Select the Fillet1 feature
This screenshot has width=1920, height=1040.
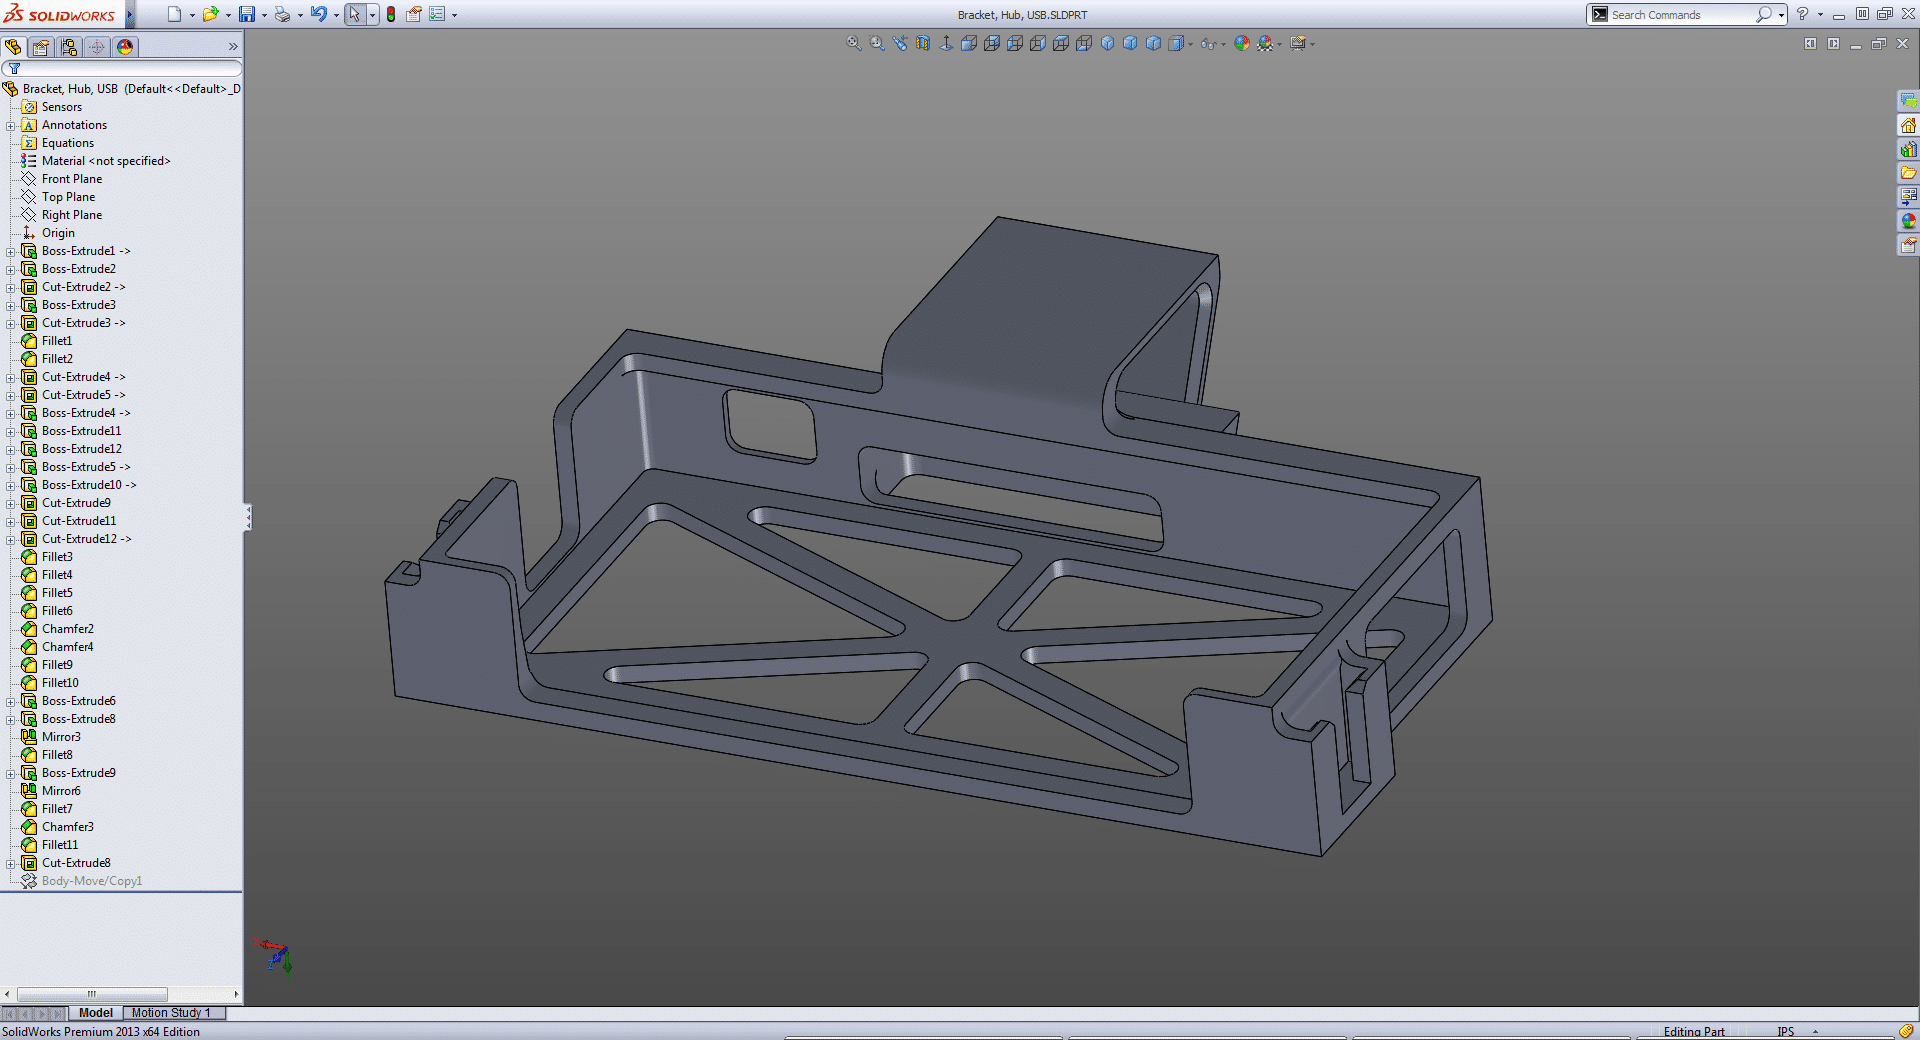(x=57, y=341)
